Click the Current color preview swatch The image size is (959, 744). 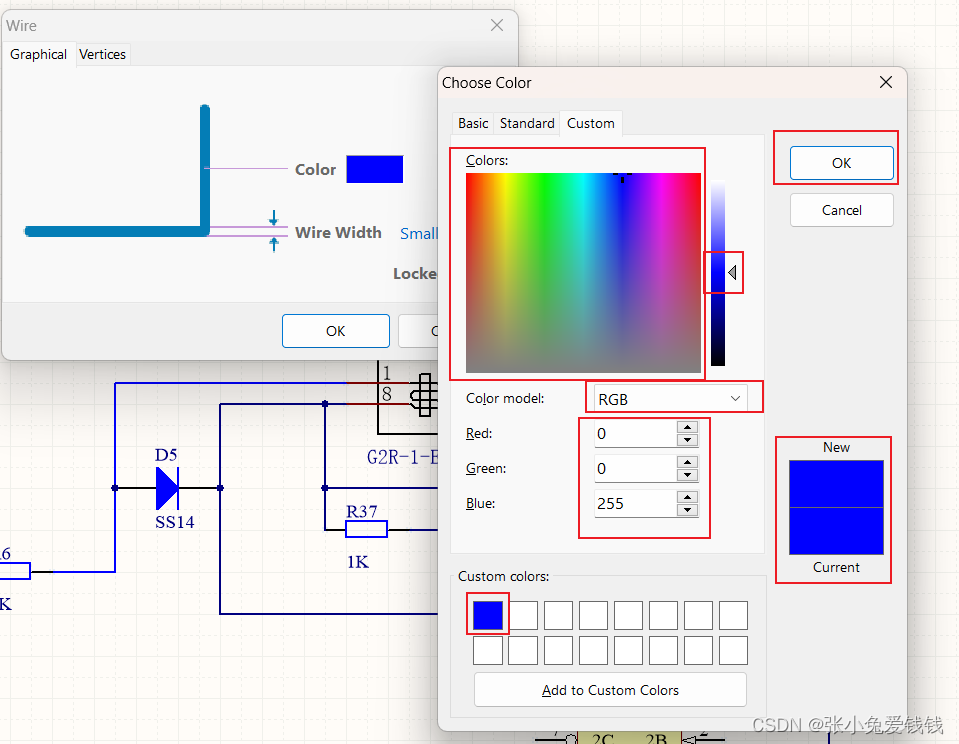(x=836, y=531)
